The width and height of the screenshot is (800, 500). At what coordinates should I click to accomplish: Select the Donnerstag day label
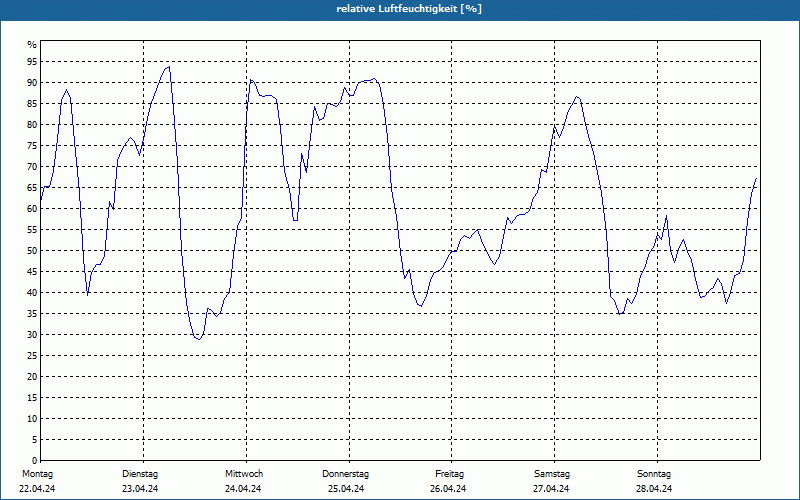(x=345, y=474)
